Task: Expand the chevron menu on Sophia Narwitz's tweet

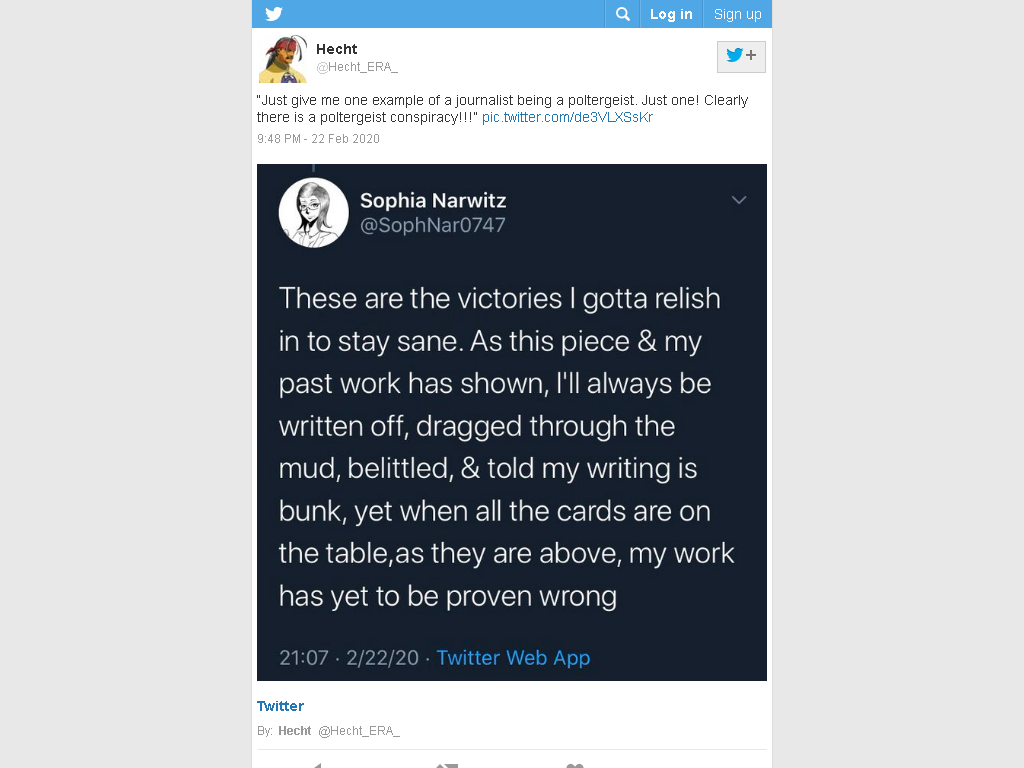Action: [x=739, y=200]
